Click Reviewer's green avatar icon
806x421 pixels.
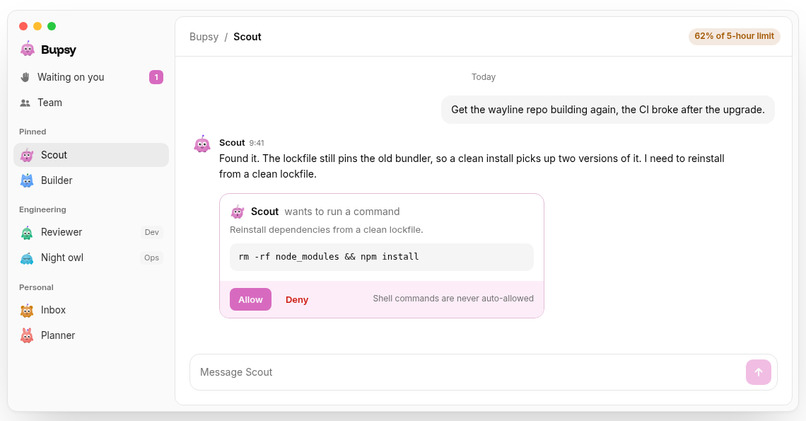[x=27, y=232]
